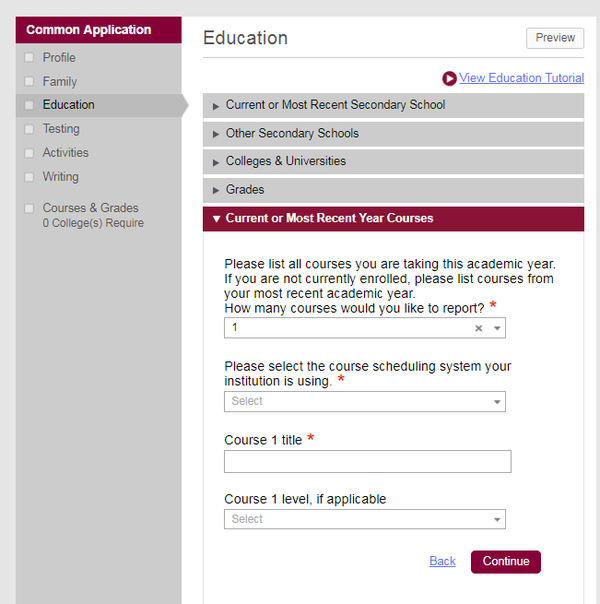This screenshot has width=600, height=604.
Task: Open the Course 1 level dropdown
Action: pos(365,519)
